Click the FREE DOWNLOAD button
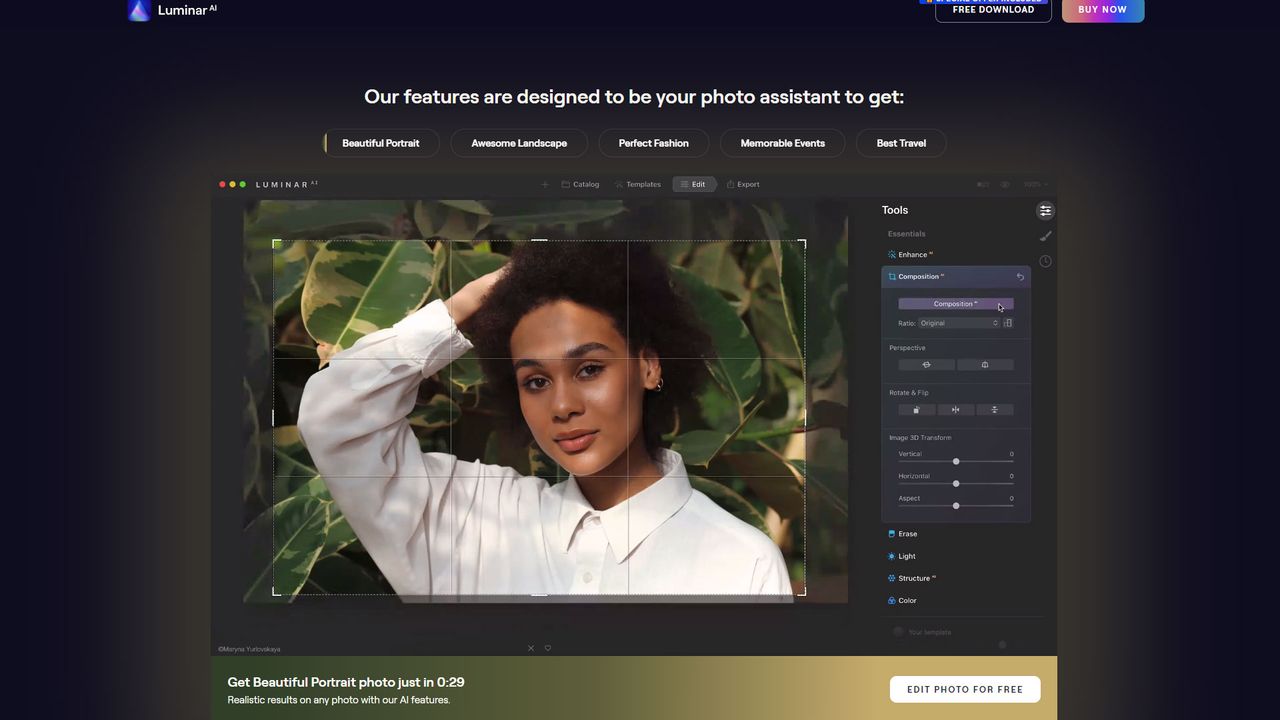Viewport: 1280px width, 720px height. [993, 10]
